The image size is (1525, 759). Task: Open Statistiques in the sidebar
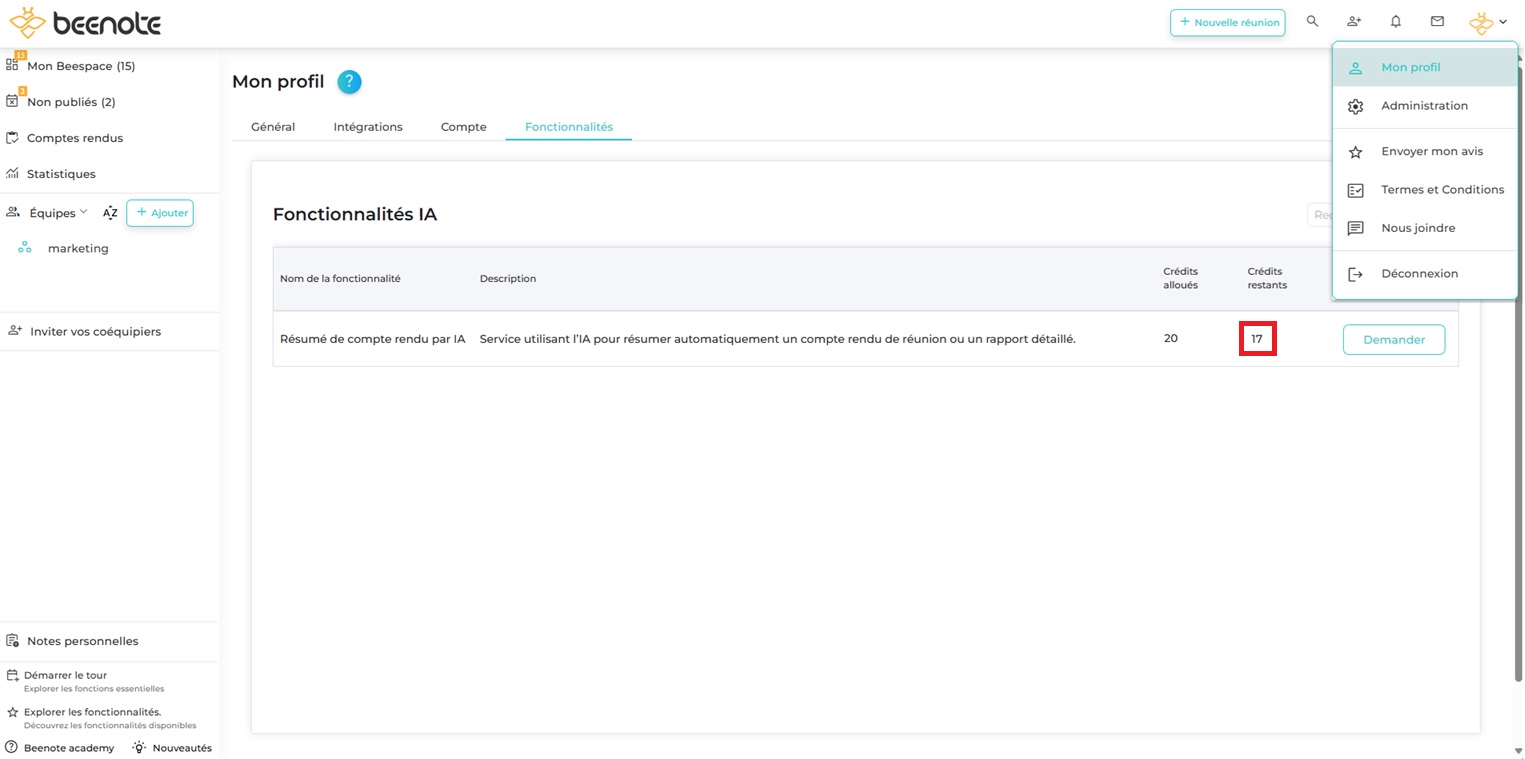[x=61, y=174]
